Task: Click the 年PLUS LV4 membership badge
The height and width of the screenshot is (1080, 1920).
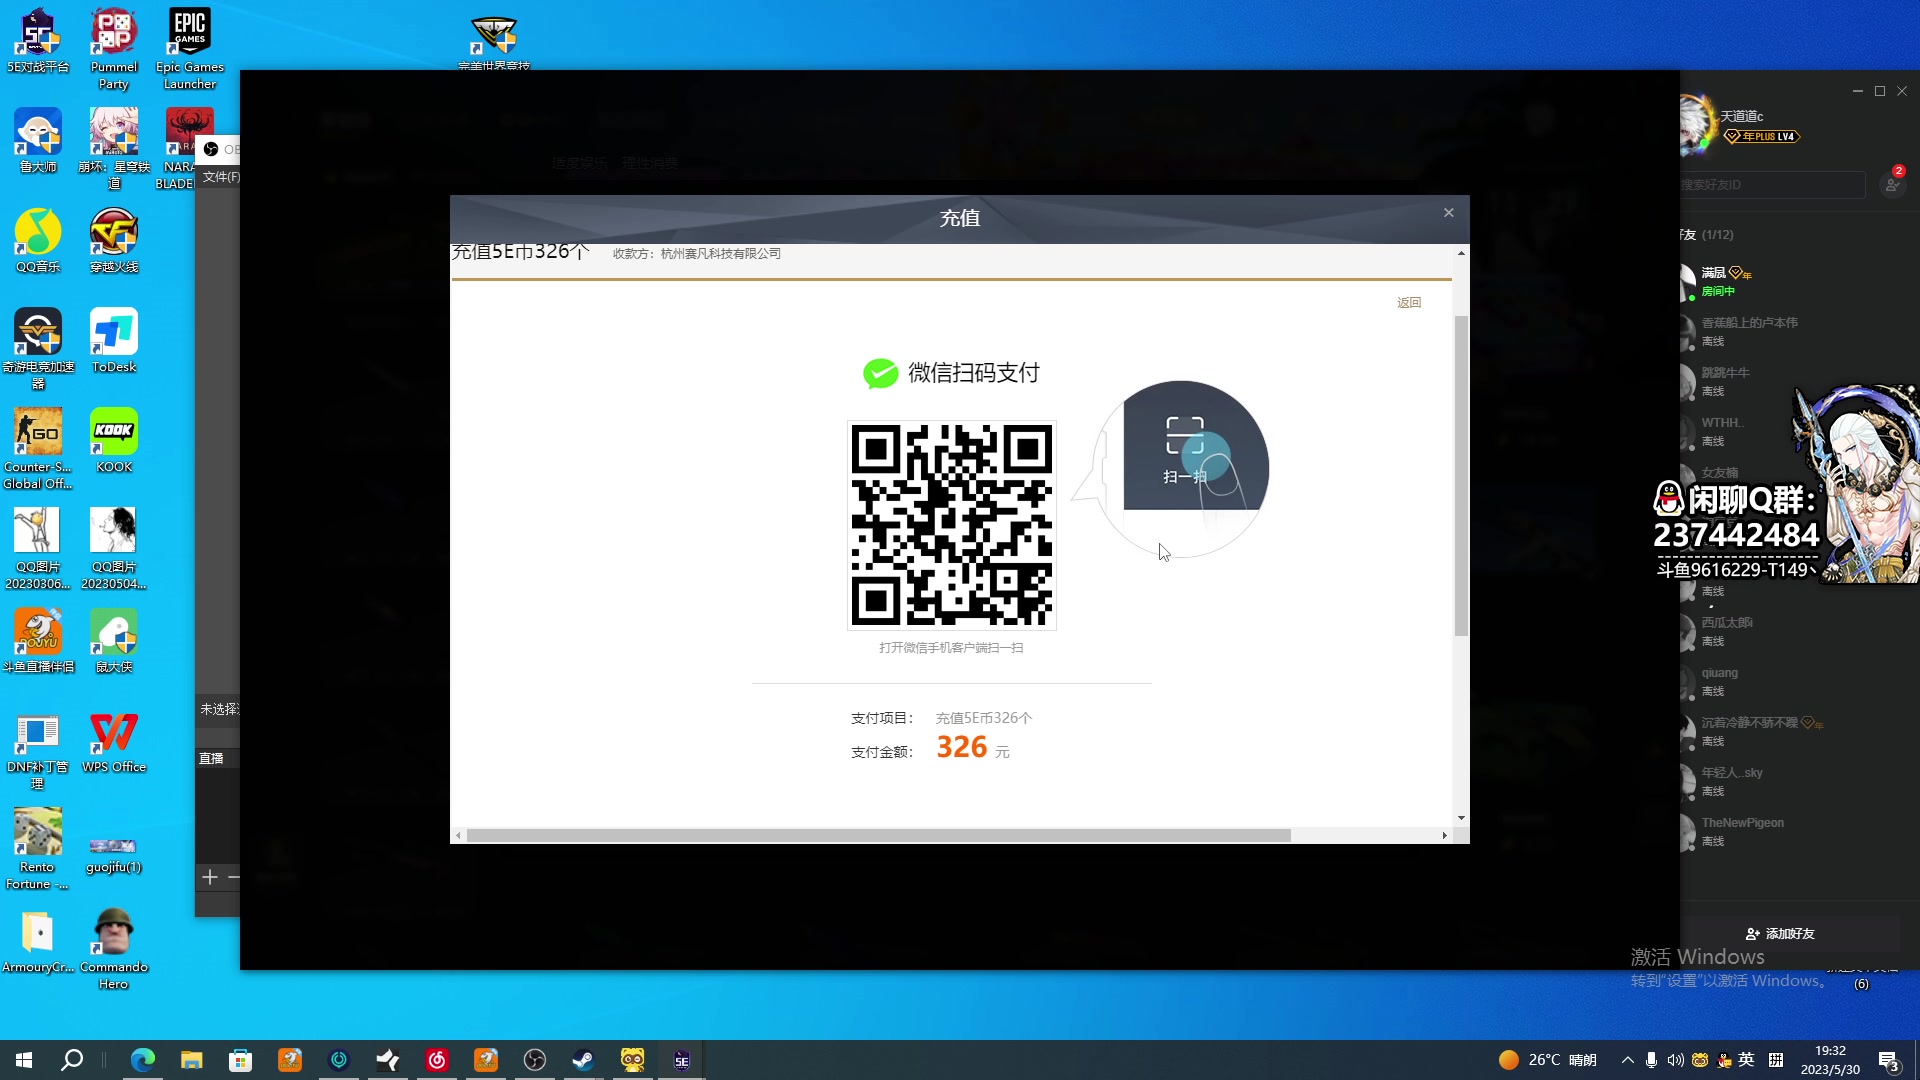Action: pos(1762,137)
